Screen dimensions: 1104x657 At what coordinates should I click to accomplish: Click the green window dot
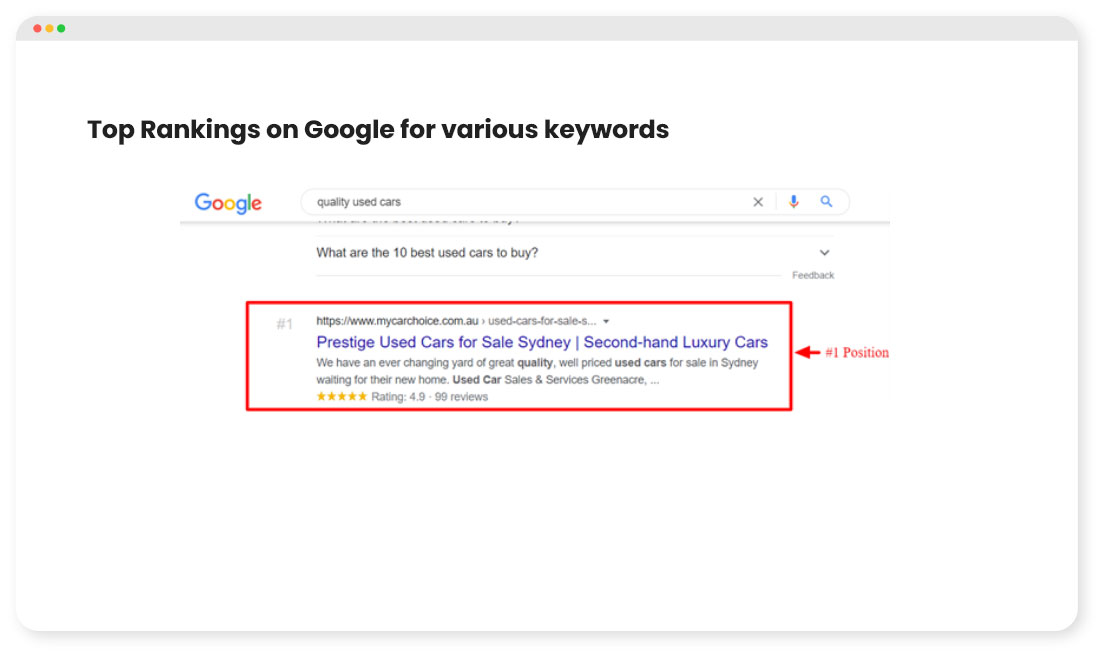(x=61, y=28)
